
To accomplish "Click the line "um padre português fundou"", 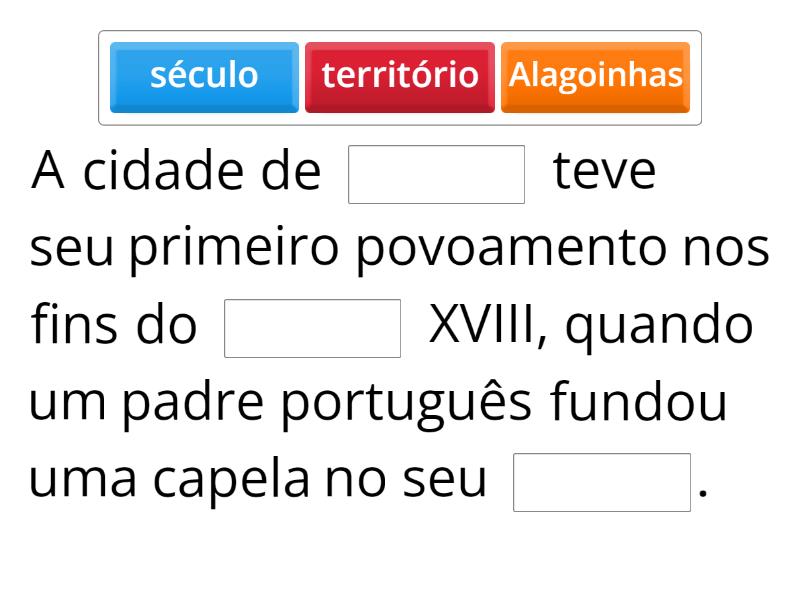I will click(x=378, y=402).
